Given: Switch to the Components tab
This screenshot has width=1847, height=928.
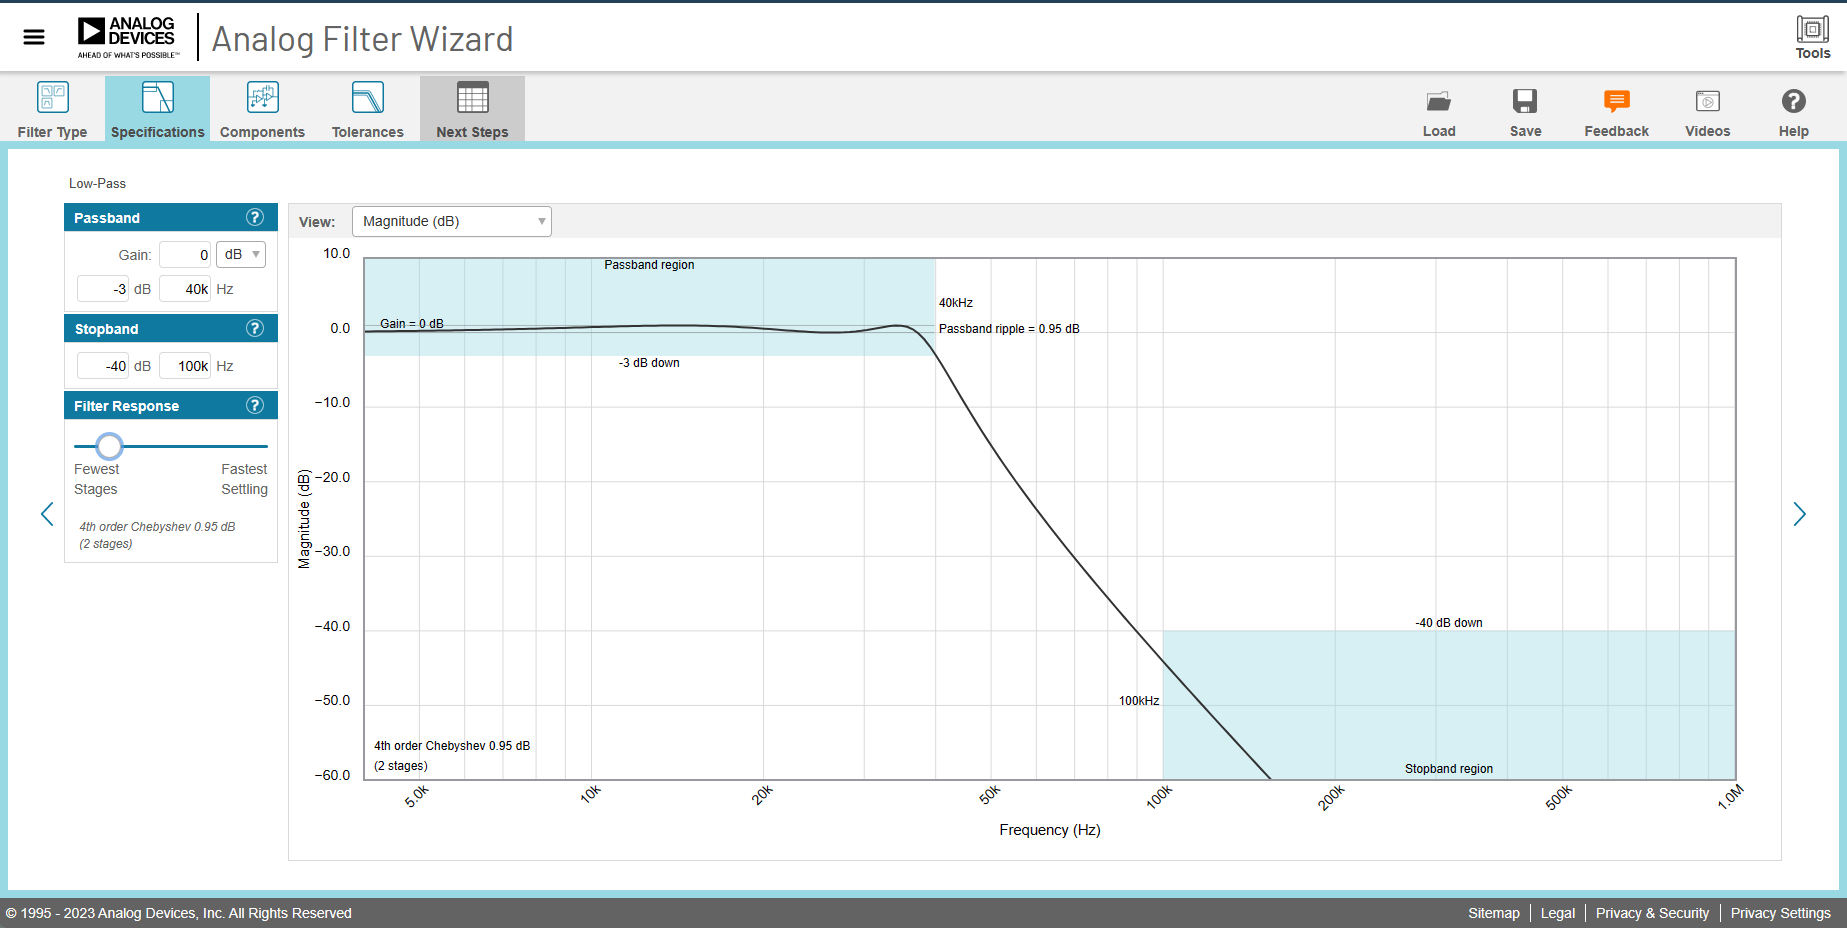Looking at the screenshot, I should tap(262, 109).
